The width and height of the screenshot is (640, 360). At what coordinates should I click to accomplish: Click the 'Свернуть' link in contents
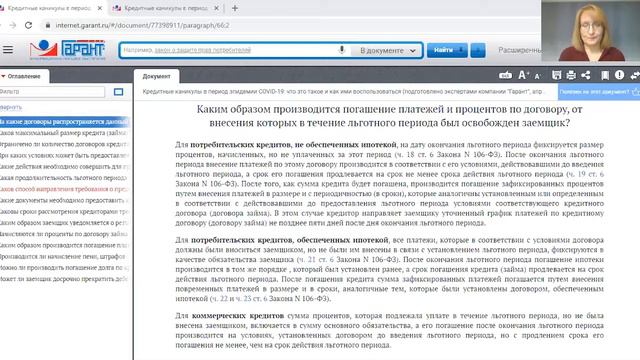(x=11, y=107)
